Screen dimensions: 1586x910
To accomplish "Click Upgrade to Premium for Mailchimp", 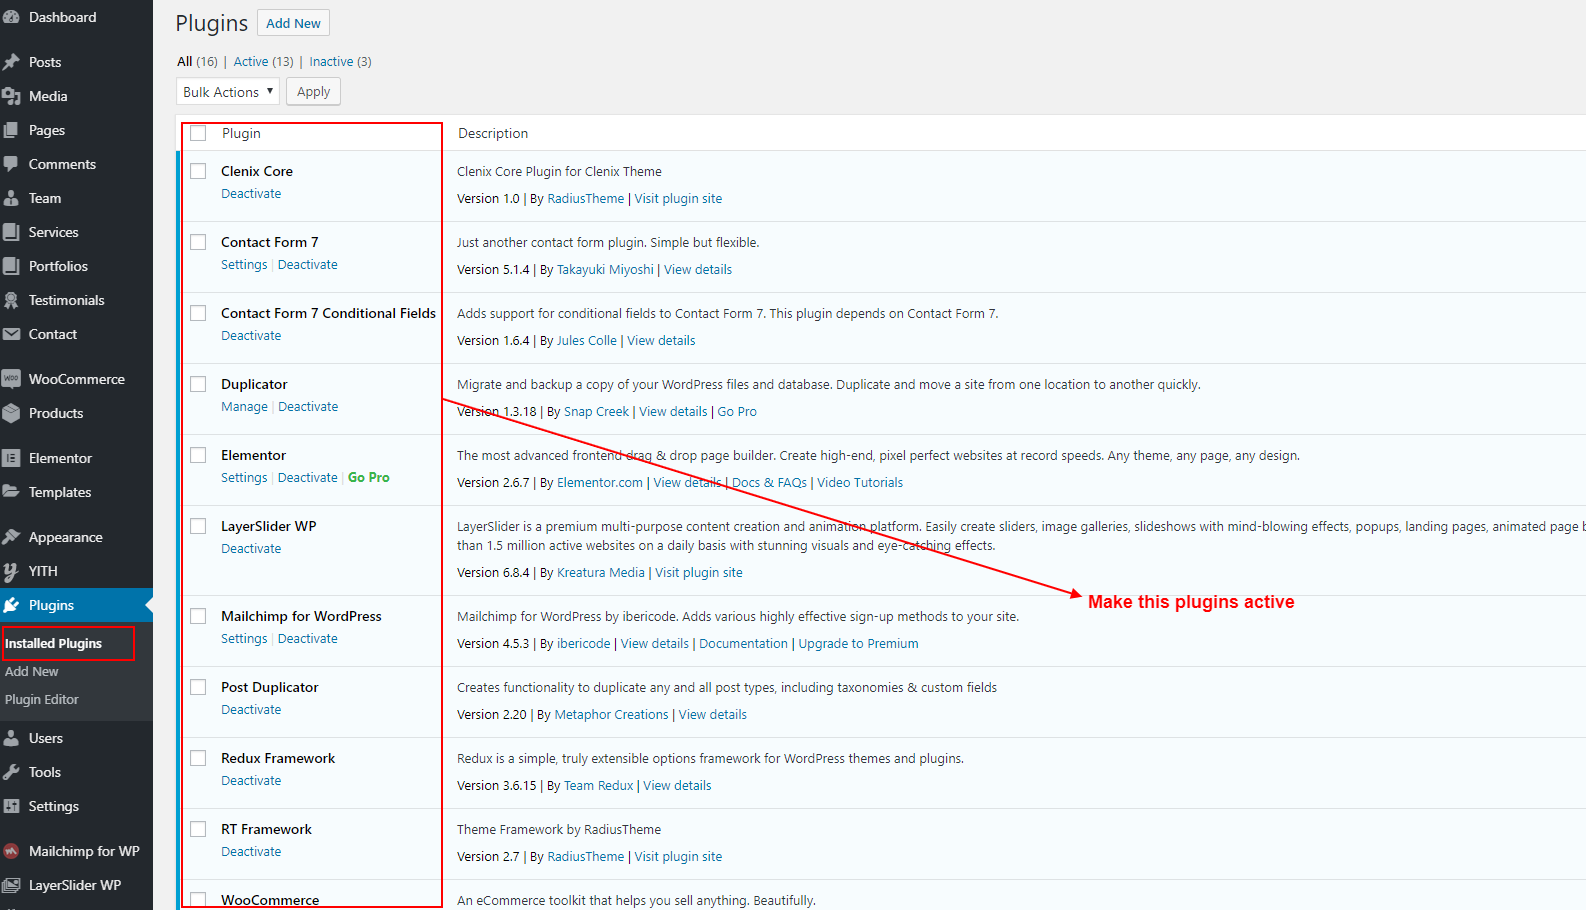I will click(858, 644).
